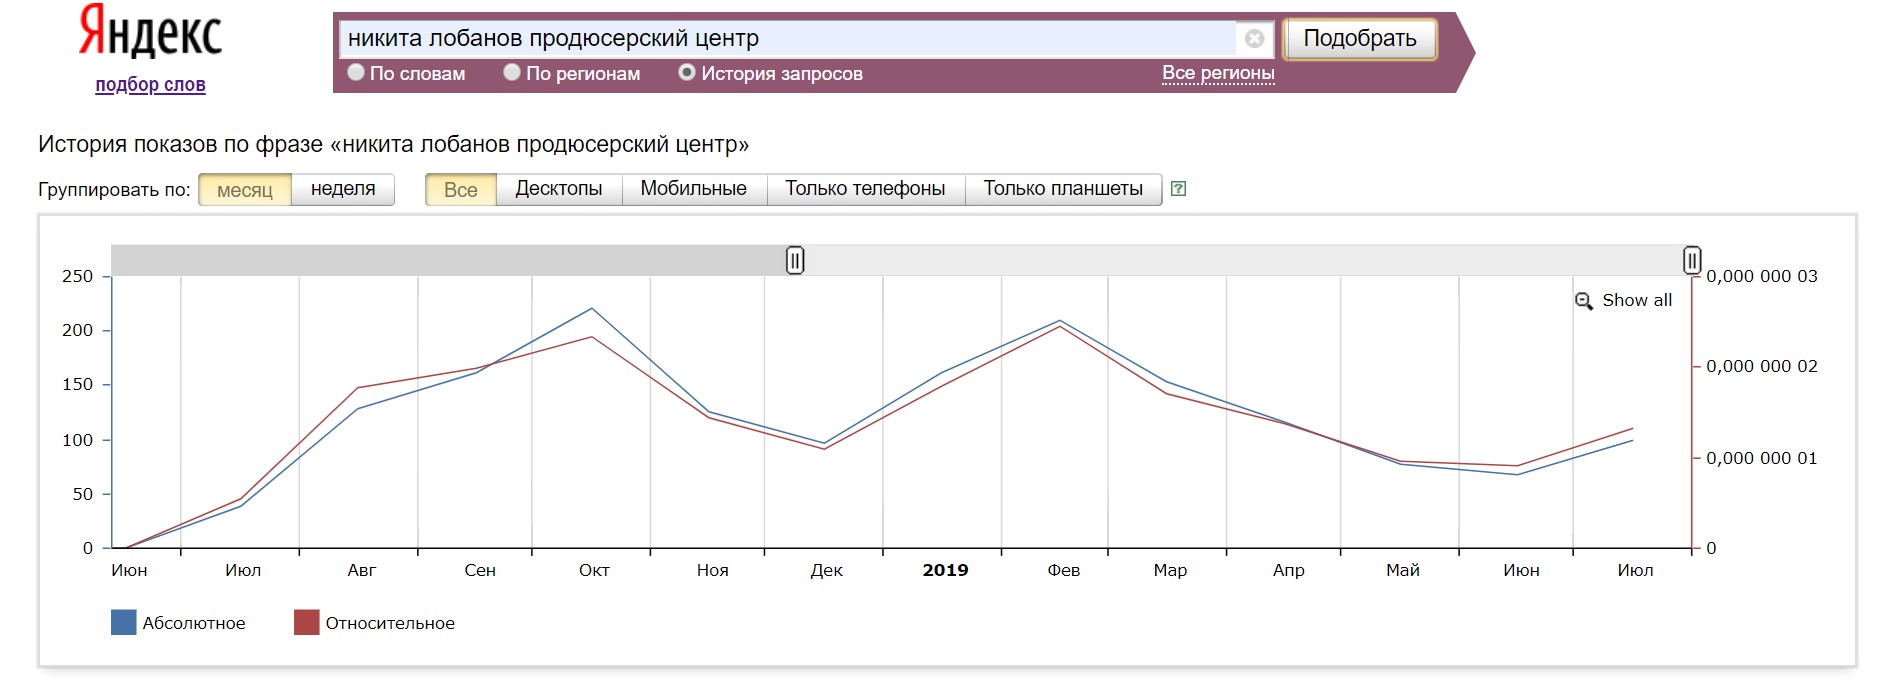Click the red Относительное legend swatch

[306, 623]
